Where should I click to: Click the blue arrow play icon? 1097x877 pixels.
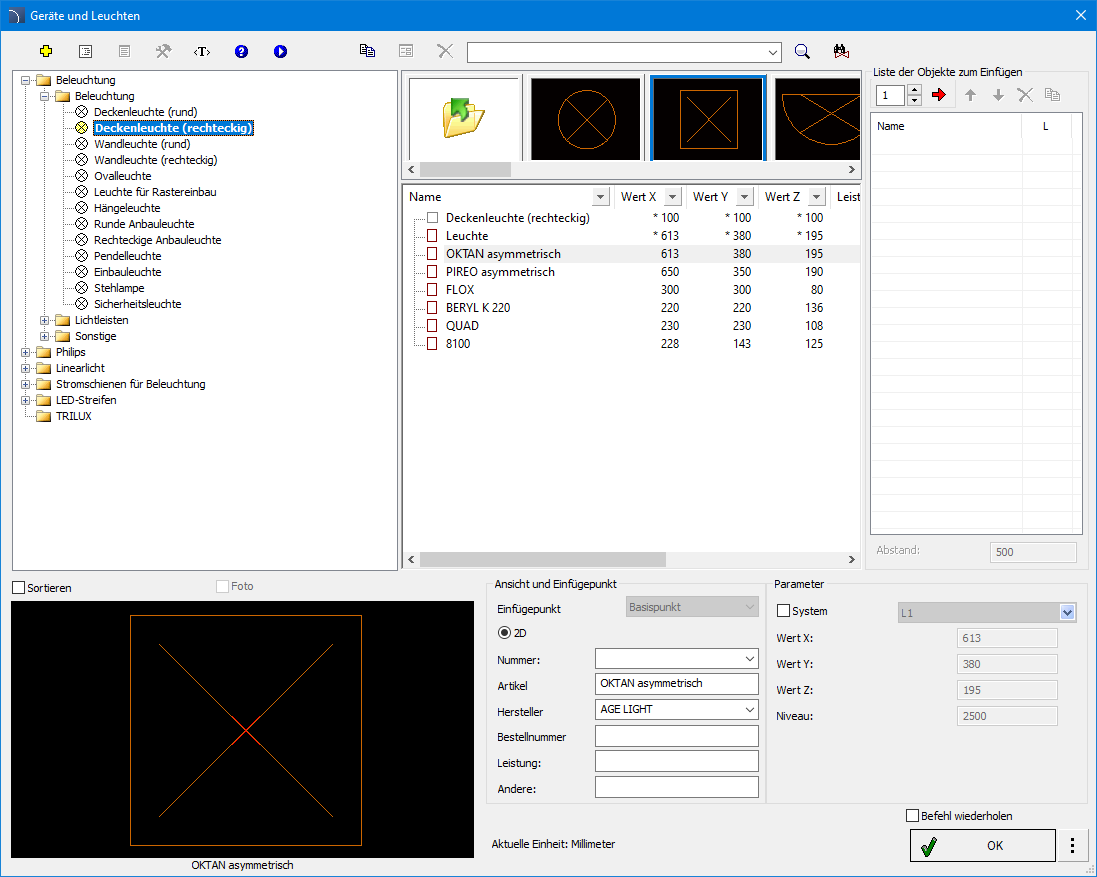click(x=280, y=51)
